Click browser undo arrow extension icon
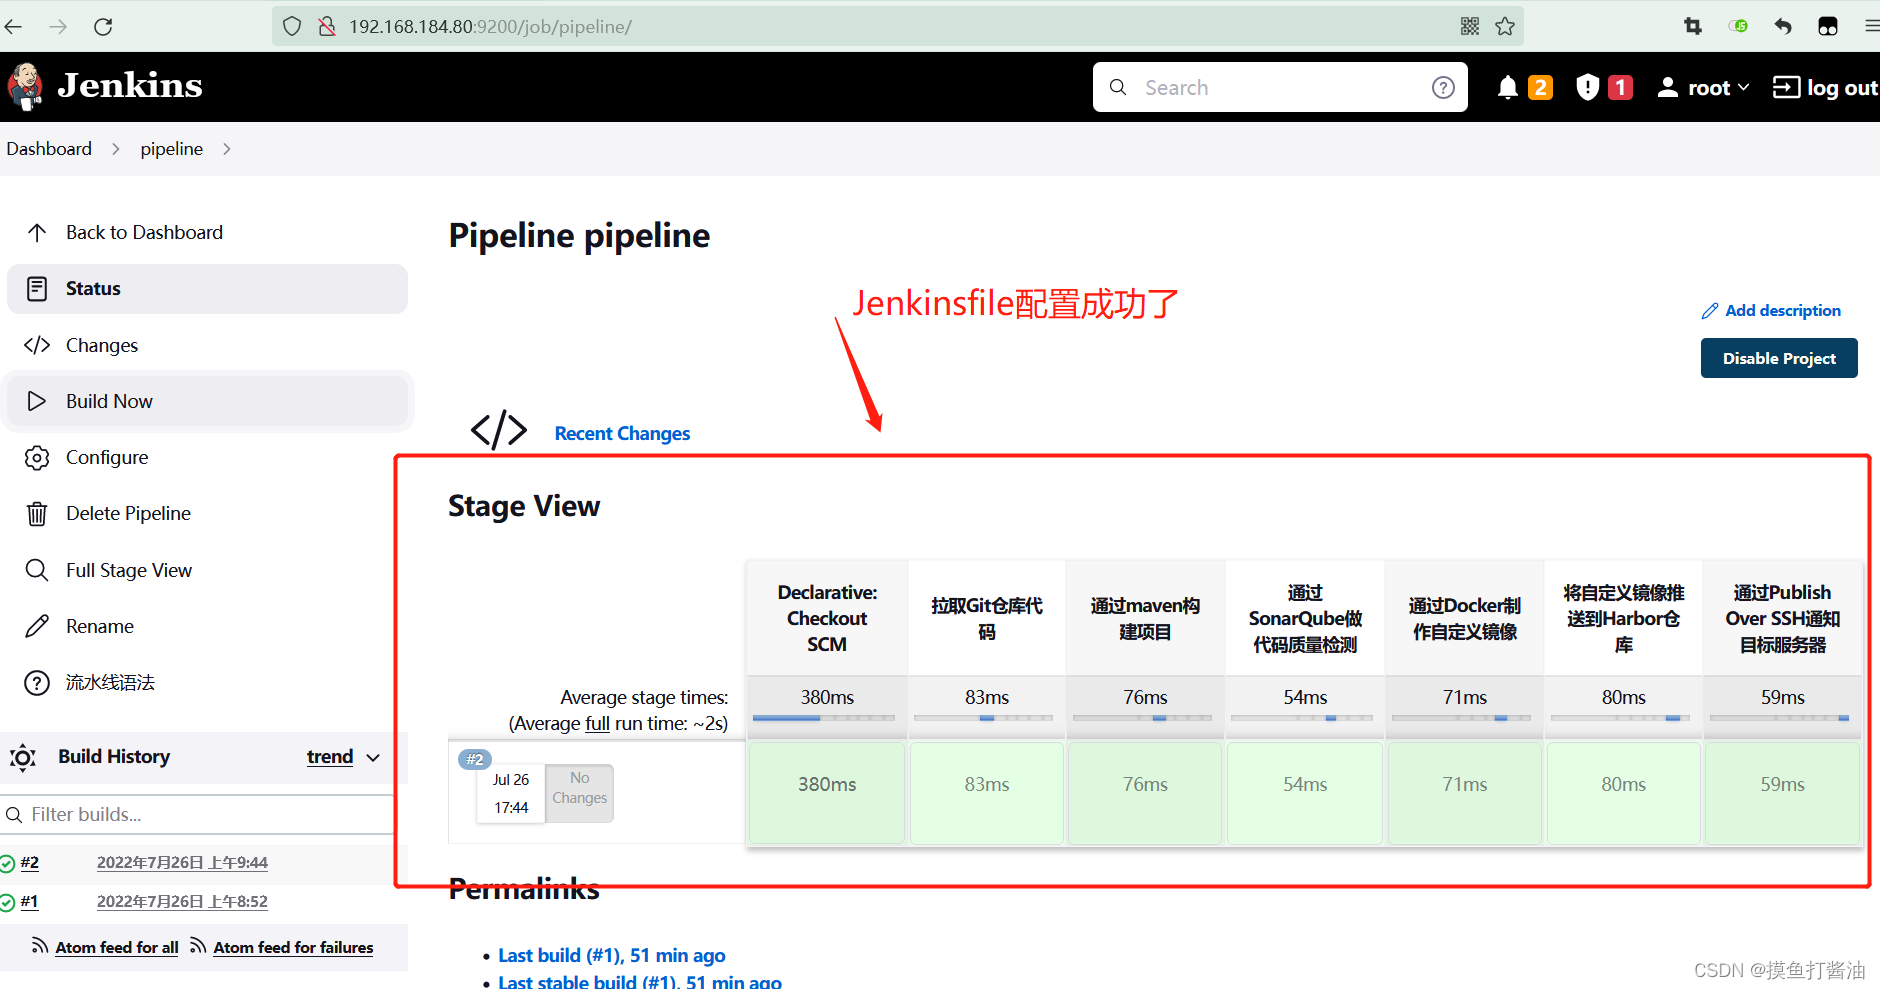1880x989 pixels. (x=1783, y=26)
